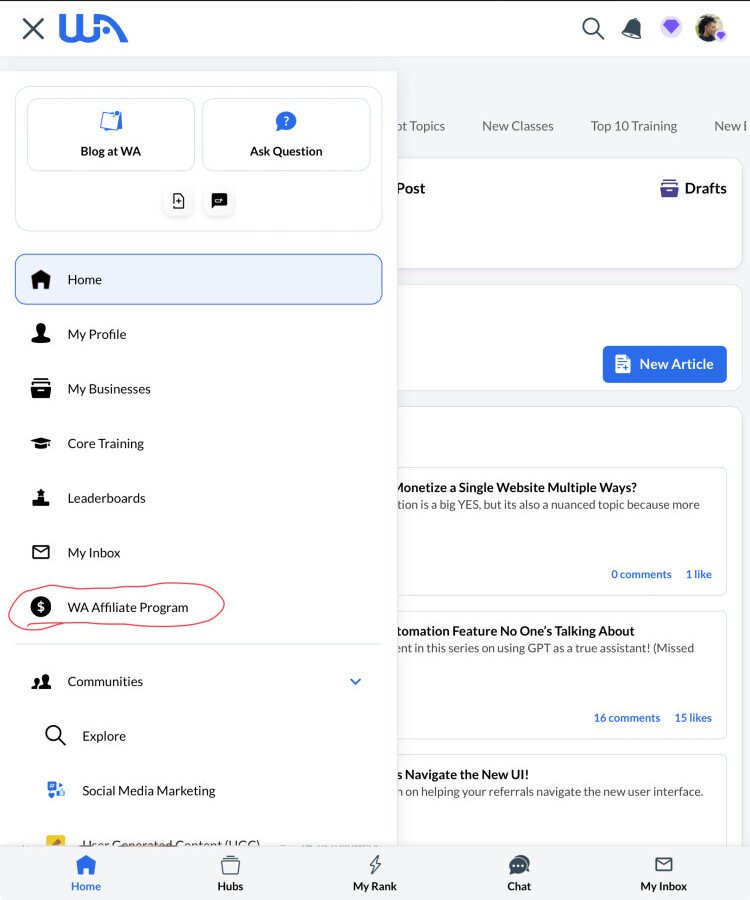Open the Navigate the New UI post
This screenshot has width=750, height=900.
(x=463, y=774)
